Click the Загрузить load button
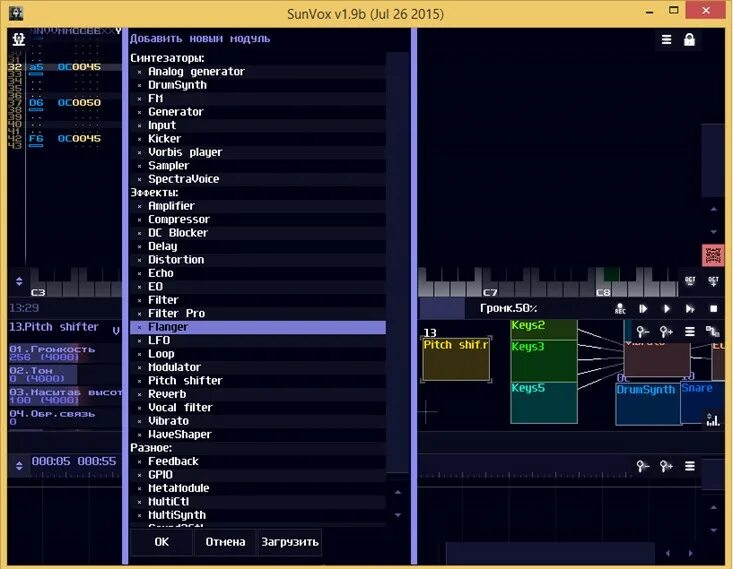 click(x=289, y=542)
